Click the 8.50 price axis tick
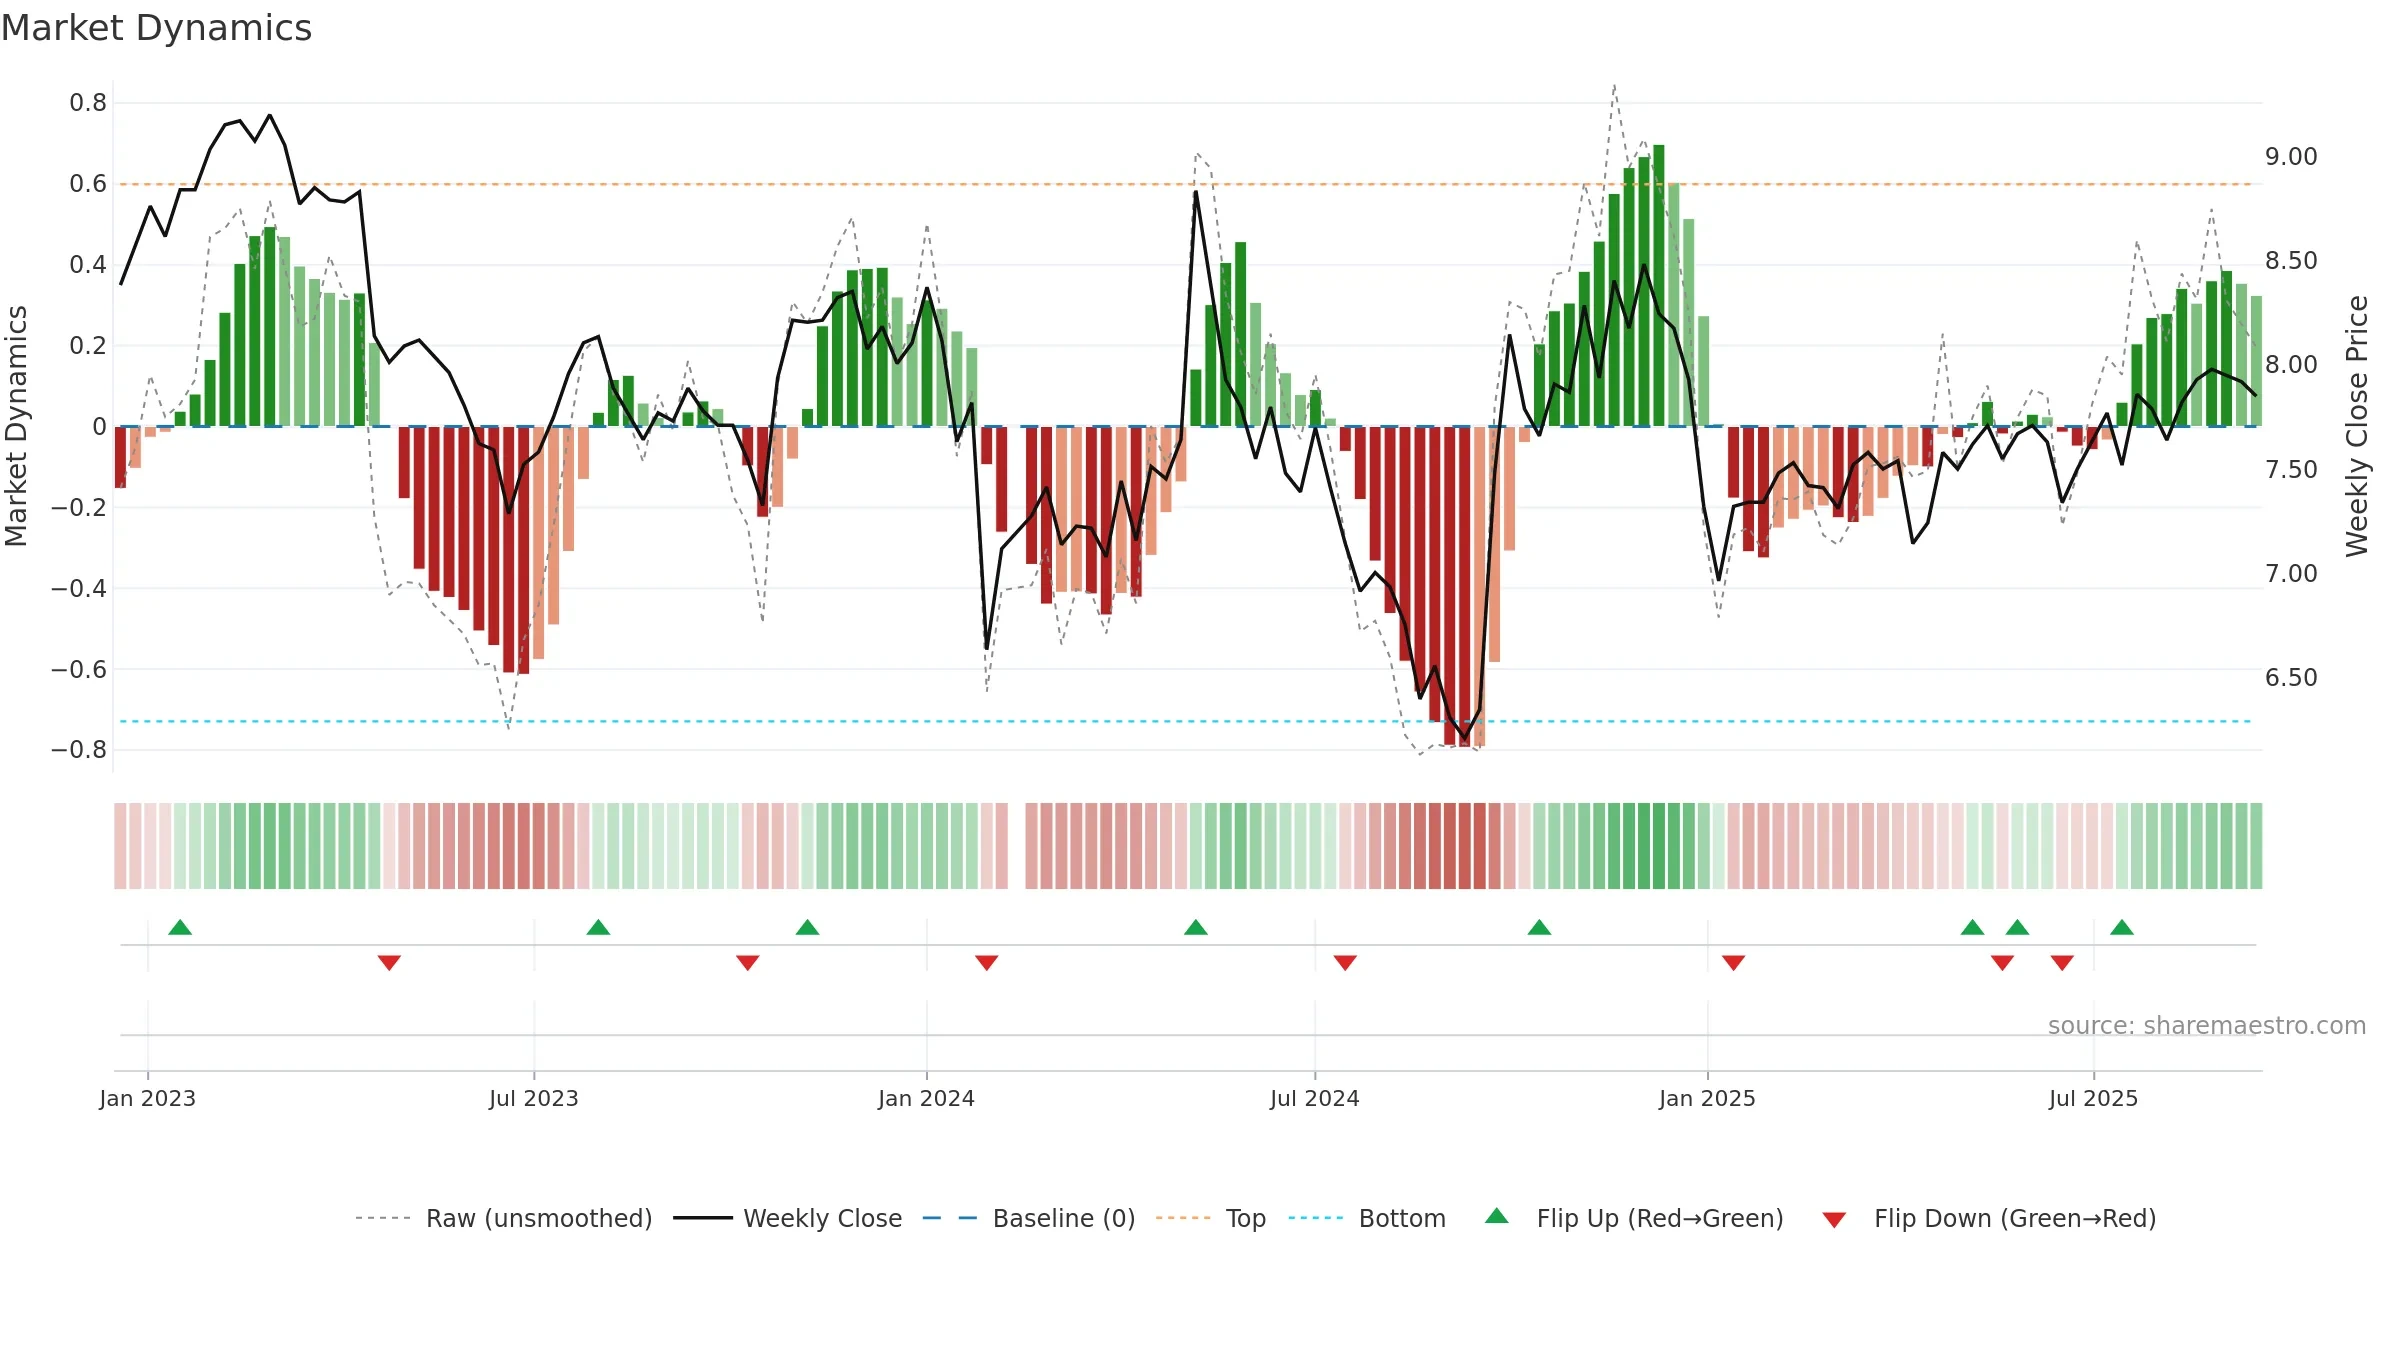 point(2291,261)
